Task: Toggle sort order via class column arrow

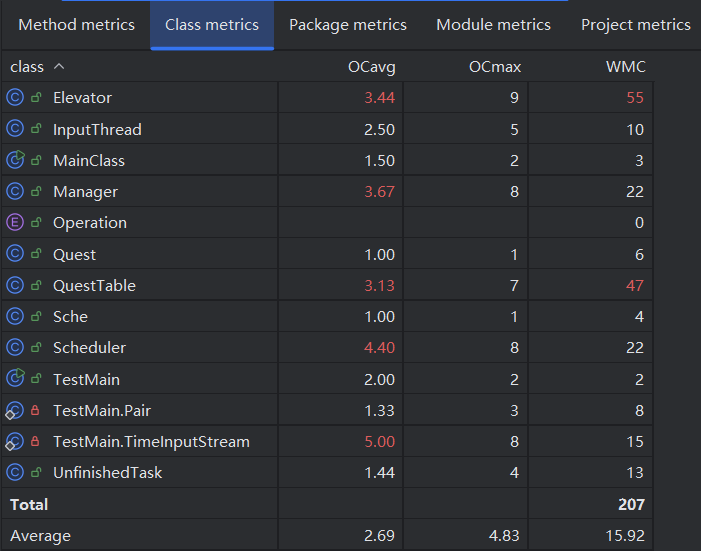Action: tap(59, 67)
